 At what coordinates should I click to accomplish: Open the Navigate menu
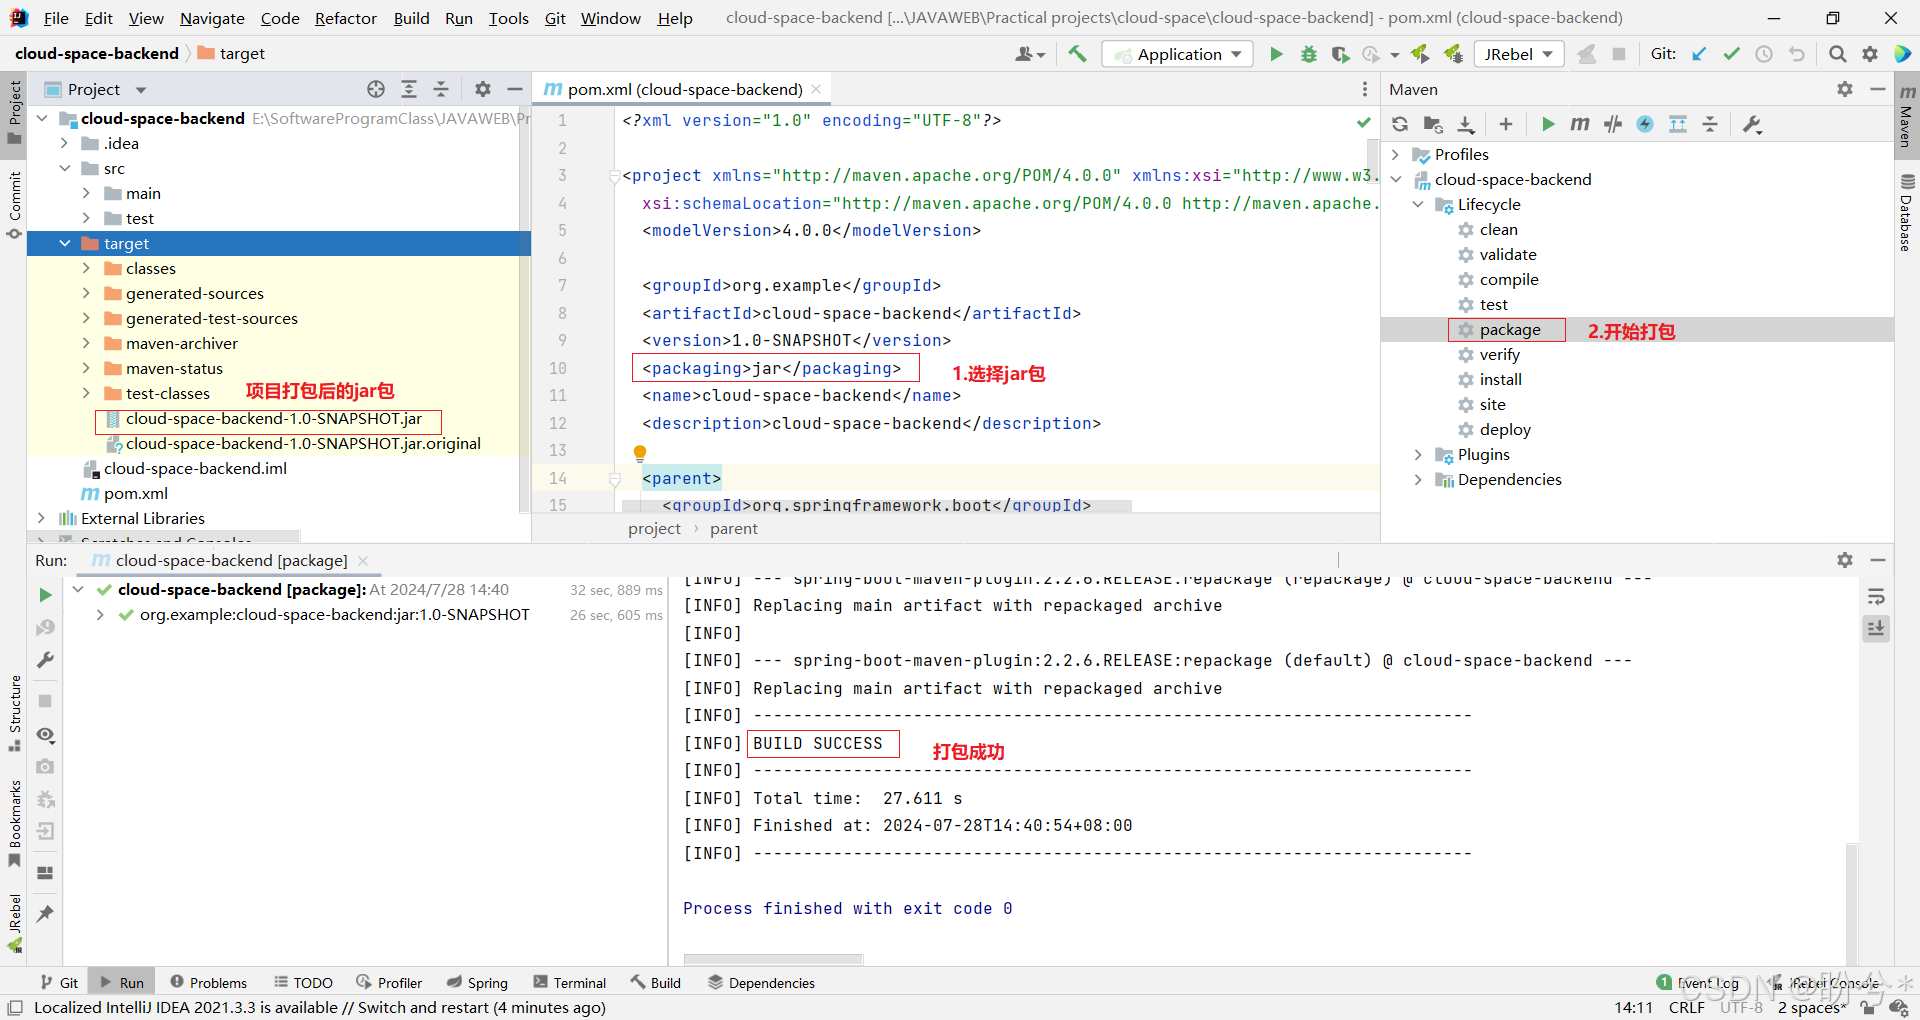[212, 18]
